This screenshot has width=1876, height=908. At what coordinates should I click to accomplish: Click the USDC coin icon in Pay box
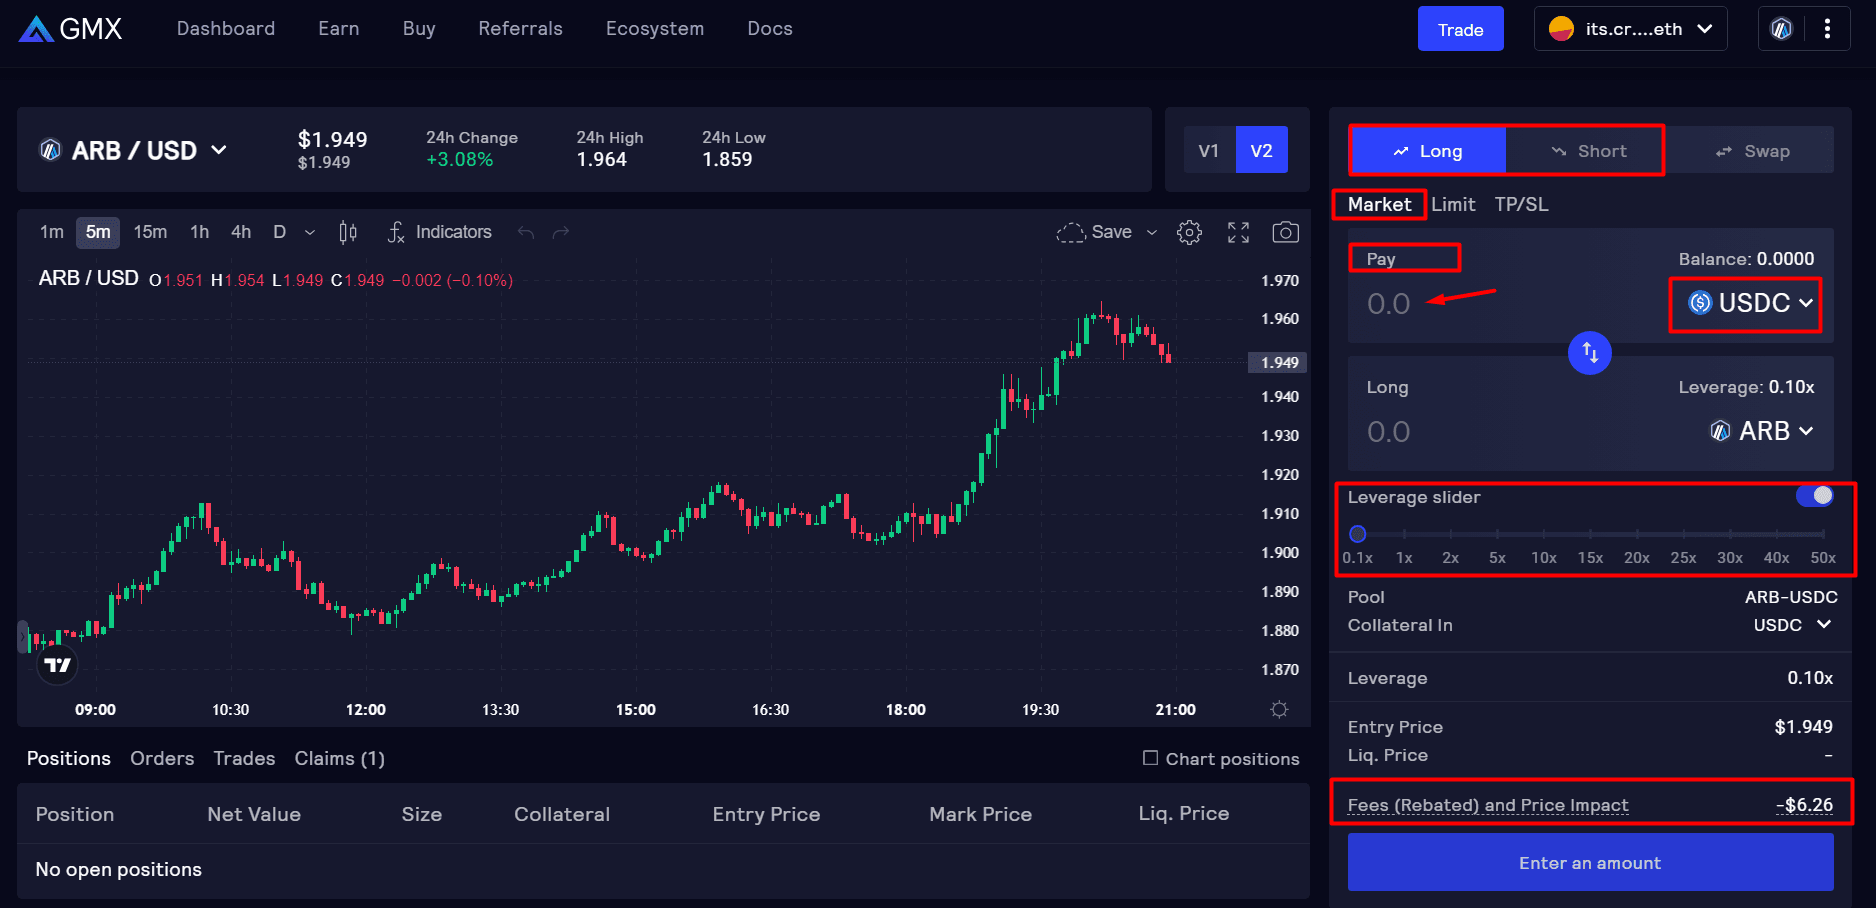[x=1700, y=302]
